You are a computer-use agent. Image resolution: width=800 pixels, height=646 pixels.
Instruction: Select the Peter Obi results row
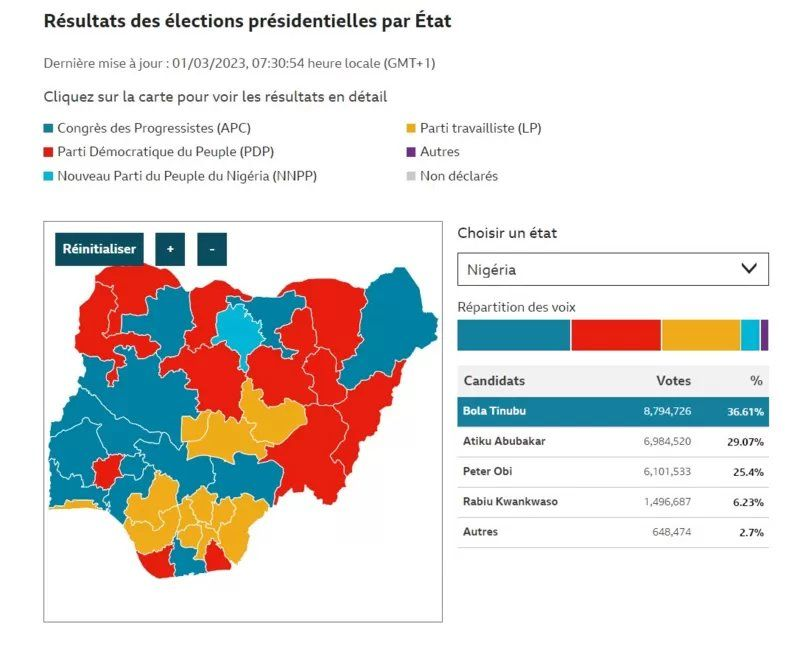pos(612,471)
